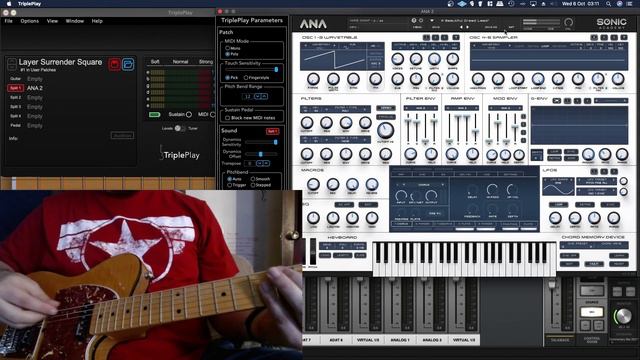Select LFO 3 button in LFOs section
The image size is (640, 360).
614,171
